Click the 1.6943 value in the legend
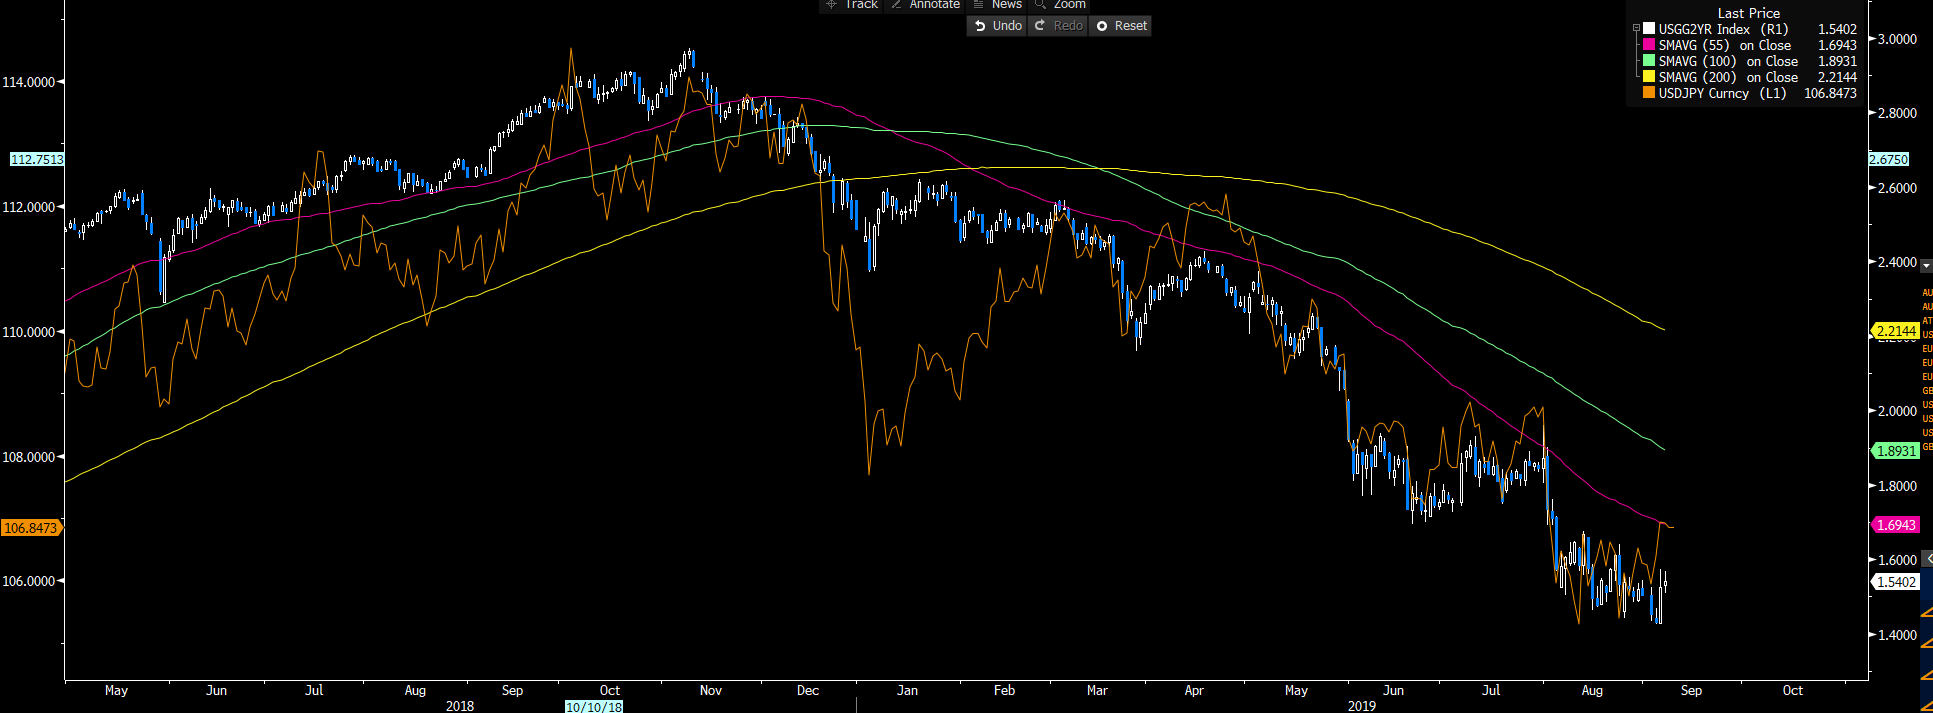1933x713 pixels. 1837,45
